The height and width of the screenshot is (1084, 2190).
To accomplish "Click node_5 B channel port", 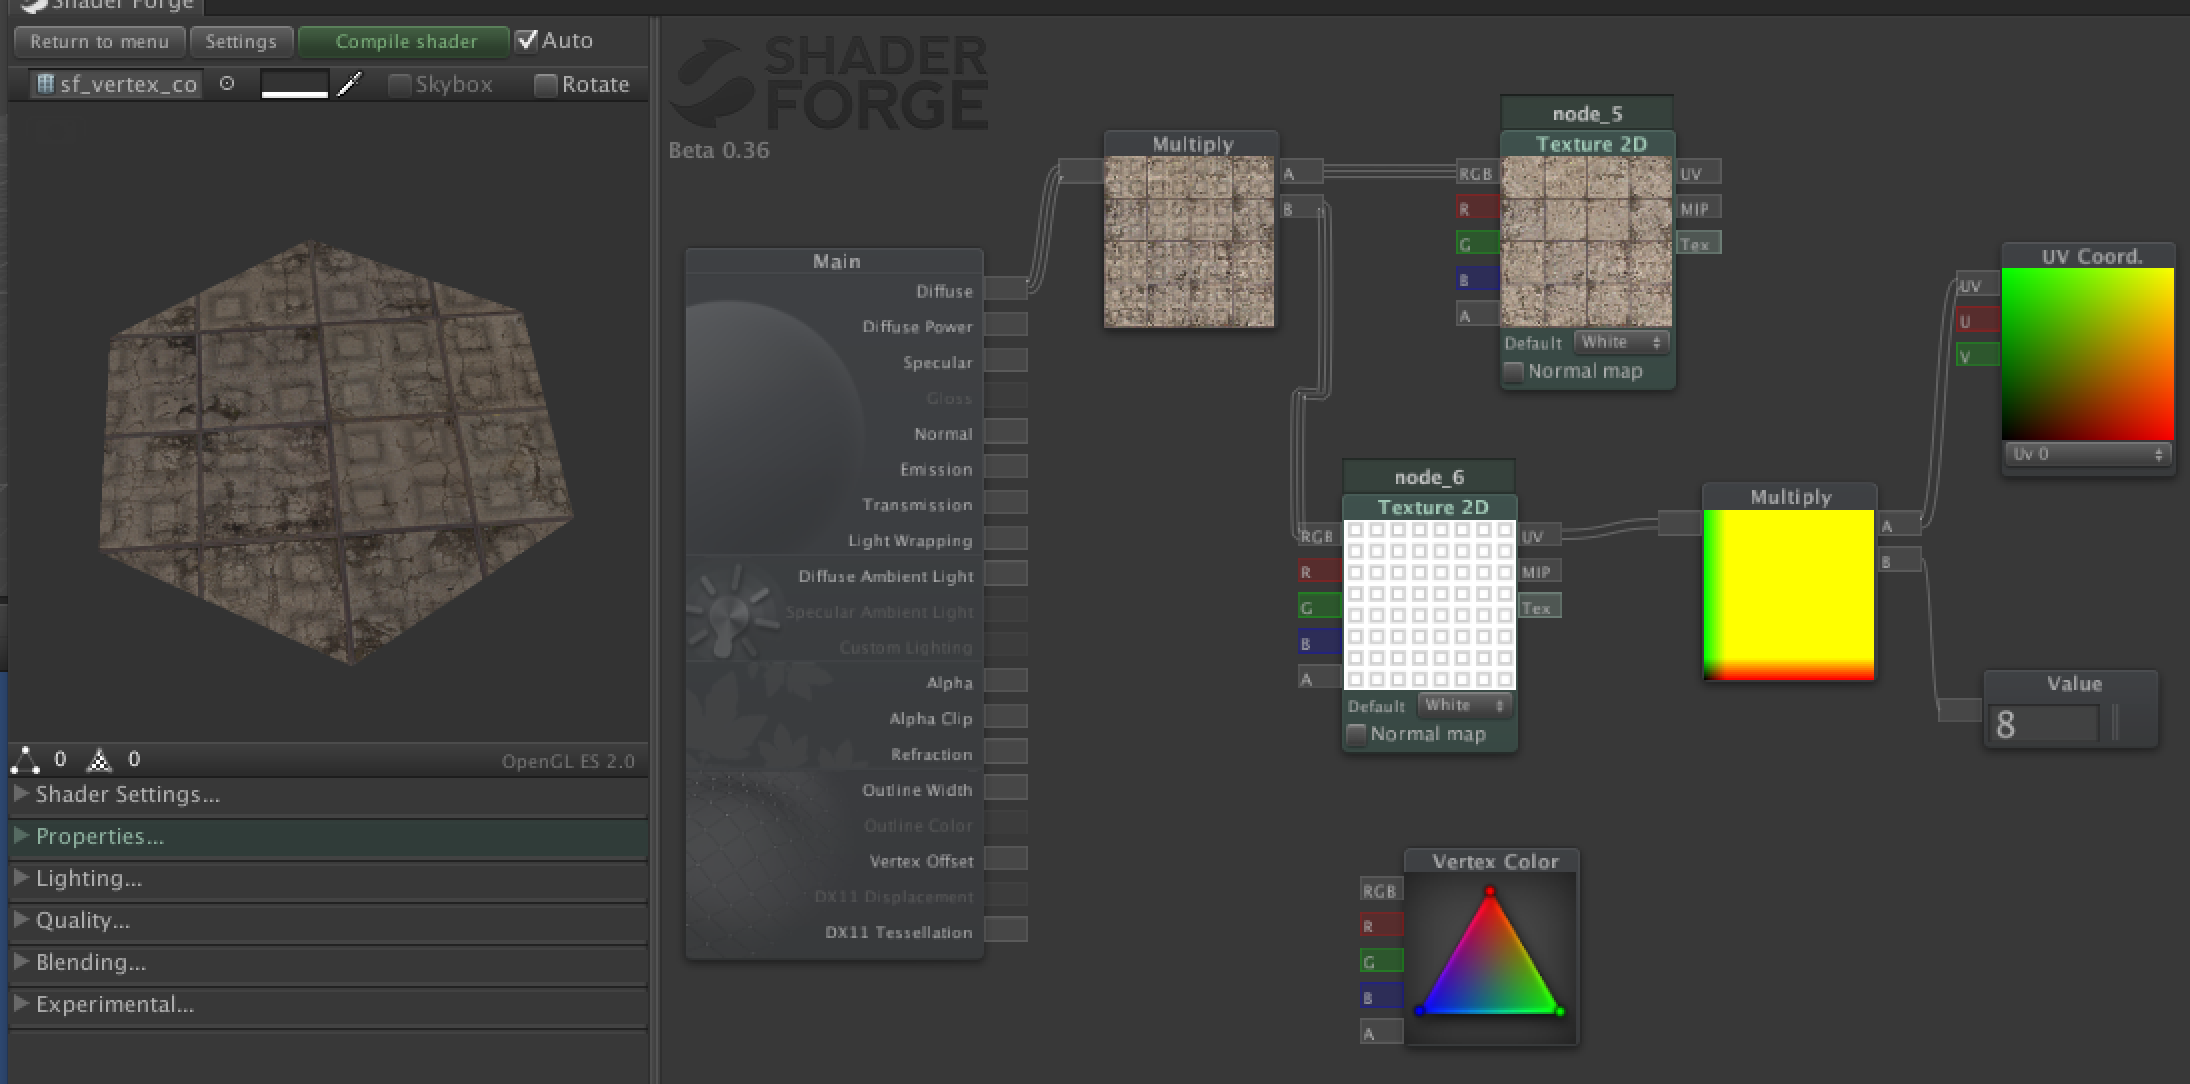I will pyautogui.click(x=1477, y=279).
